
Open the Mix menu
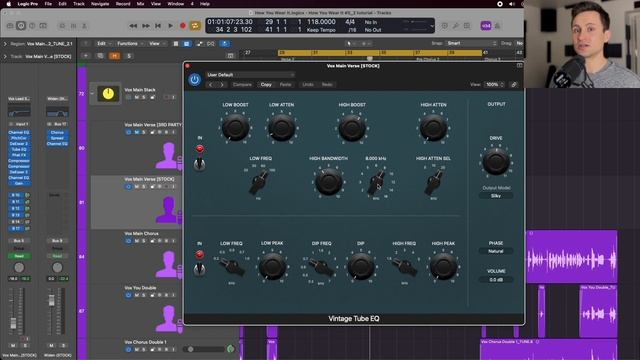[140, 4]
